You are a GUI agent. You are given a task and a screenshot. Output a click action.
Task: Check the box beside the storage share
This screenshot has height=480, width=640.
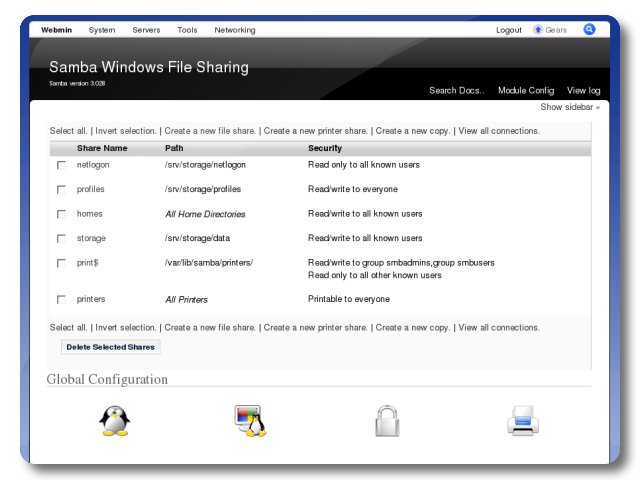pyautogui.click(x=61, y=239)
